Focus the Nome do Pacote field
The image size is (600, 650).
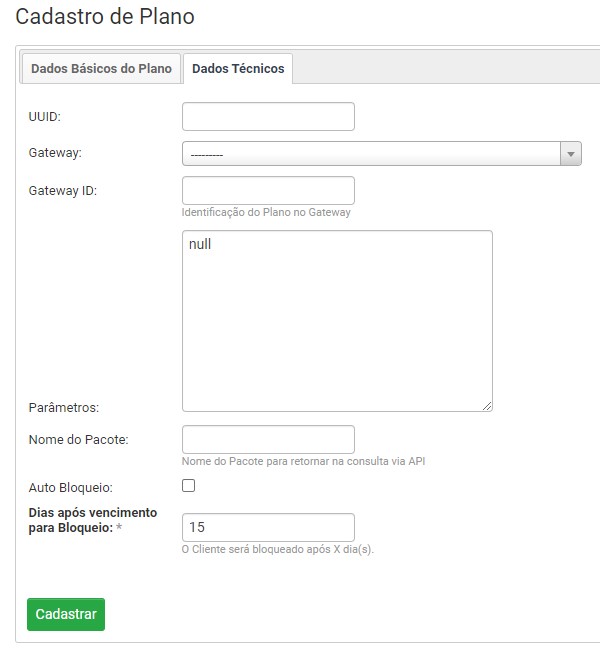click(268, 439)
